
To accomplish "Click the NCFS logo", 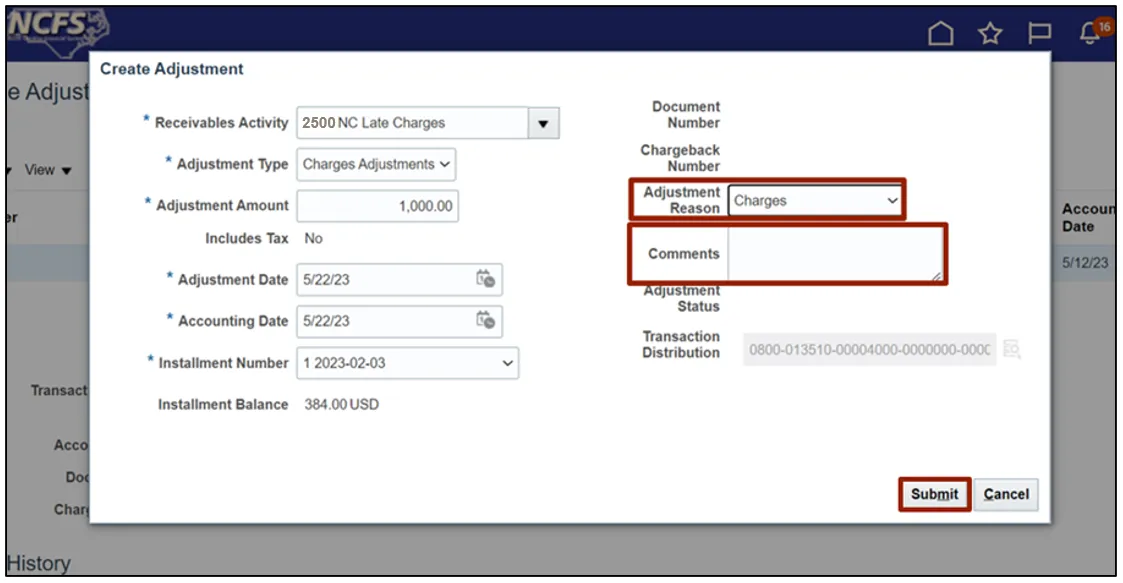I will coord(57,32).
